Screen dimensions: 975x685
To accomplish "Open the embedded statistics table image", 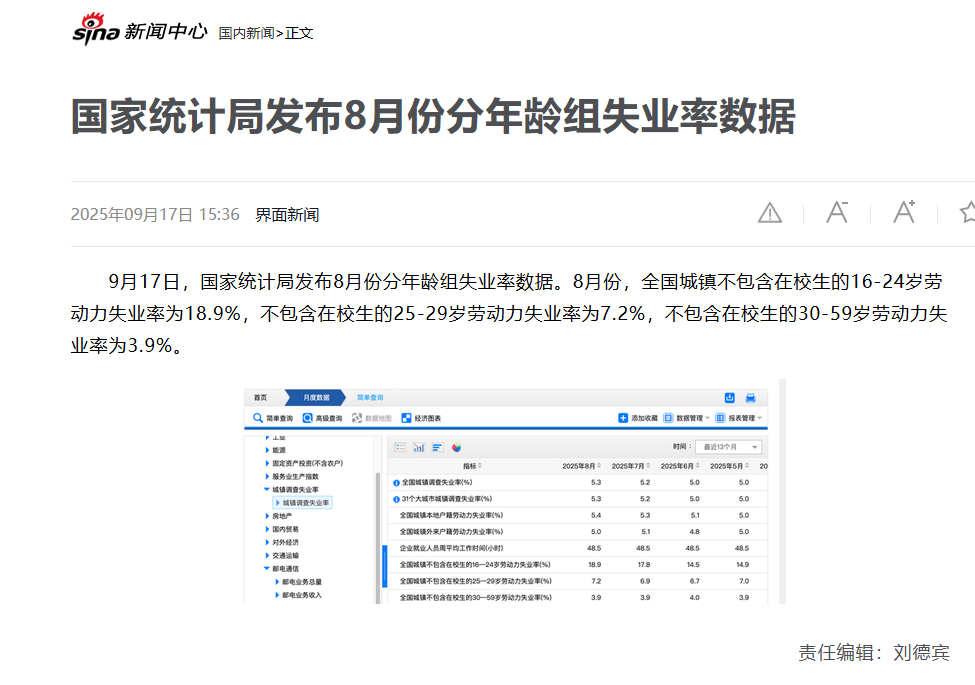I will click(515, 492).
